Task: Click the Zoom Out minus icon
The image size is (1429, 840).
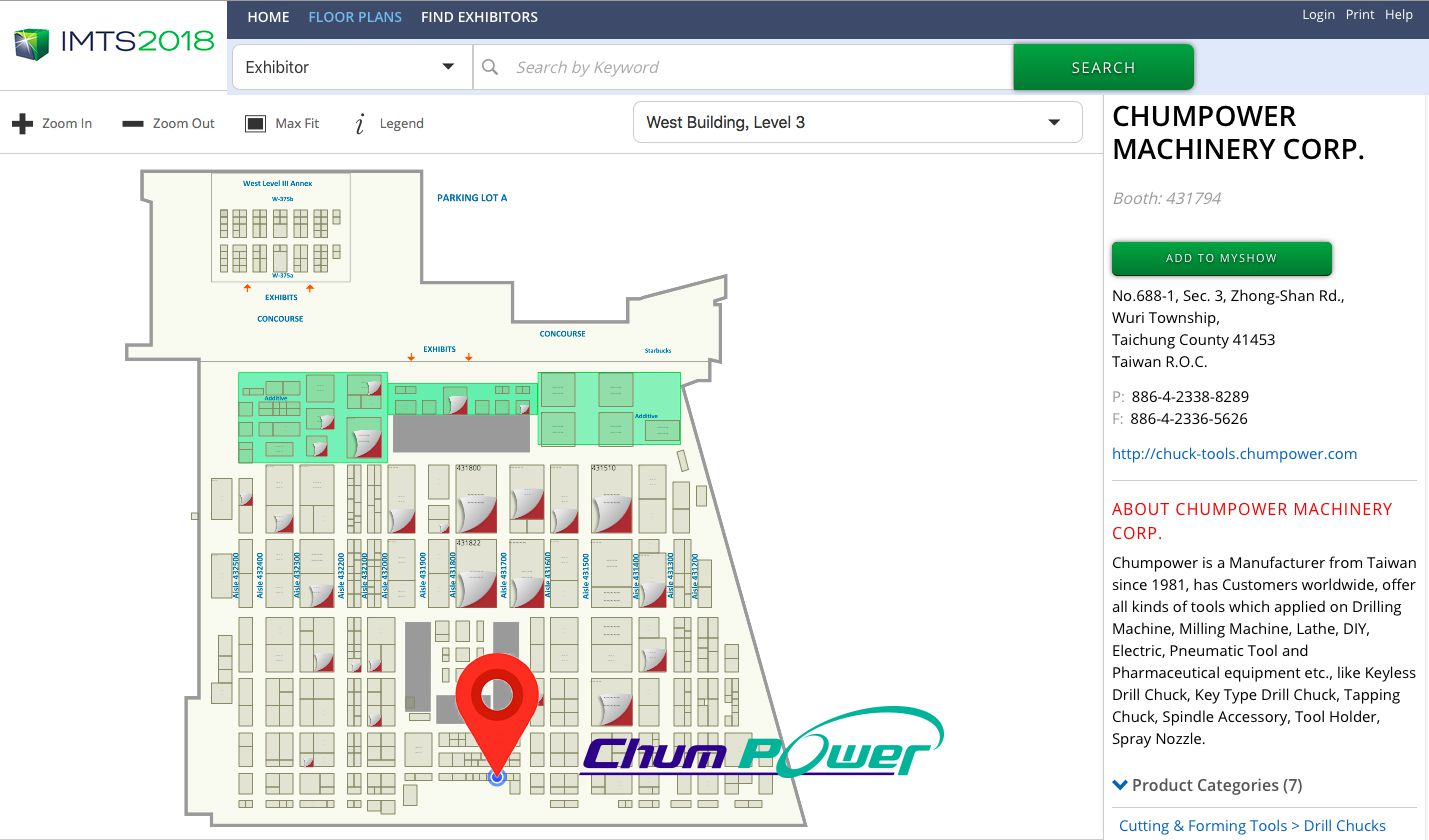Action: (x=133, y=124)
